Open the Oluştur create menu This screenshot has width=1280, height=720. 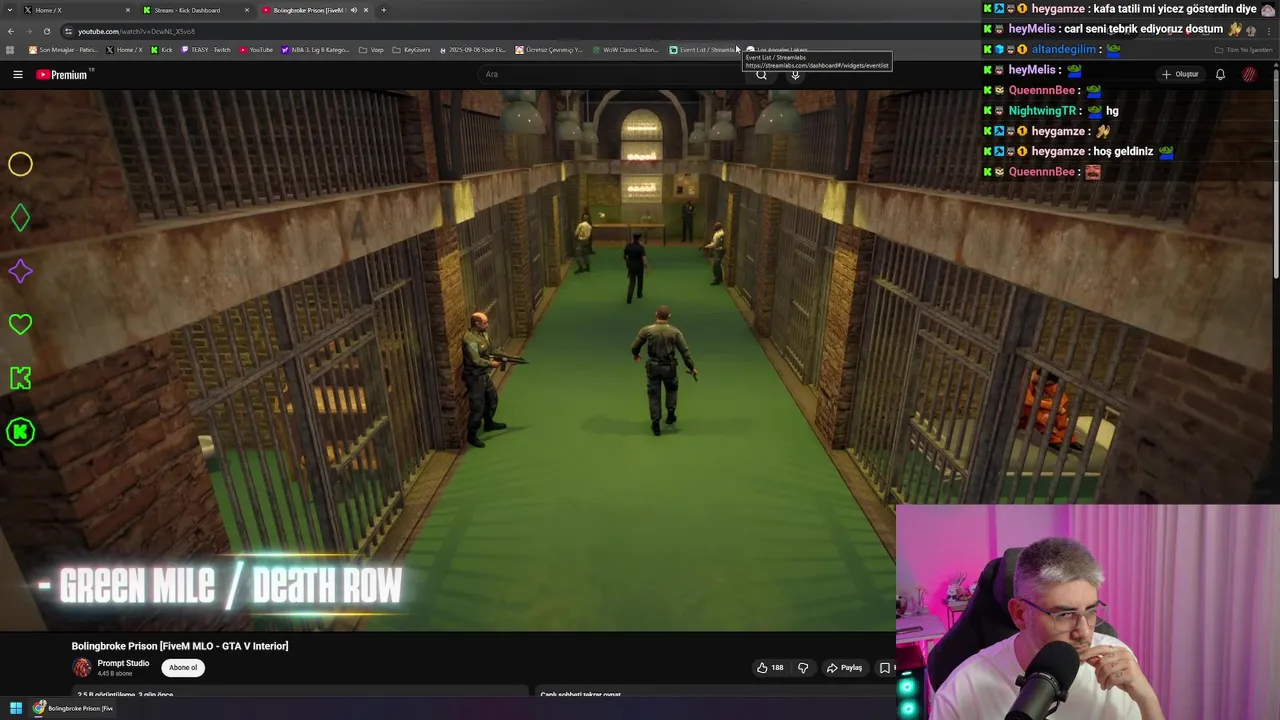[1180, 74]
